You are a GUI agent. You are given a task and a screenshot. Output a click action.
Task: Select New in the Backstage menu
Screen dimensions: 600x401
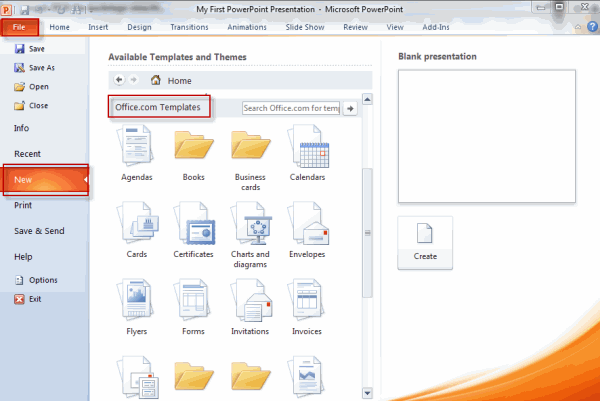pyautogui.click(x=46, y=180)
